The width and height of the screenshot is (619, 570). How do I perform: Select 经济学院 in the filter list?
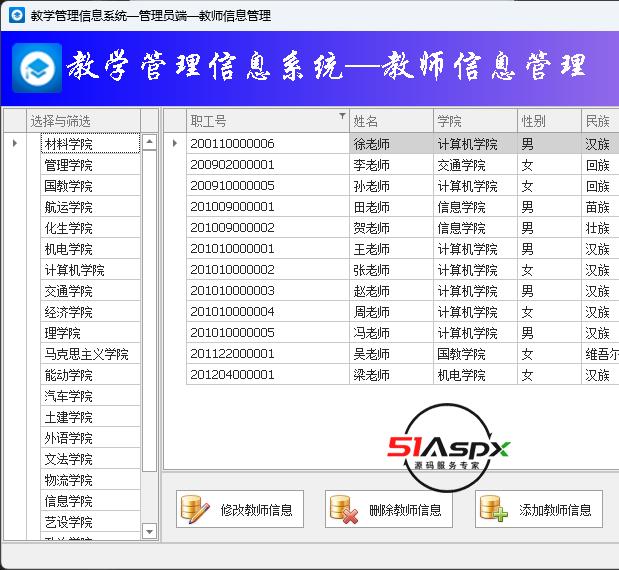[x=90, y=311]
